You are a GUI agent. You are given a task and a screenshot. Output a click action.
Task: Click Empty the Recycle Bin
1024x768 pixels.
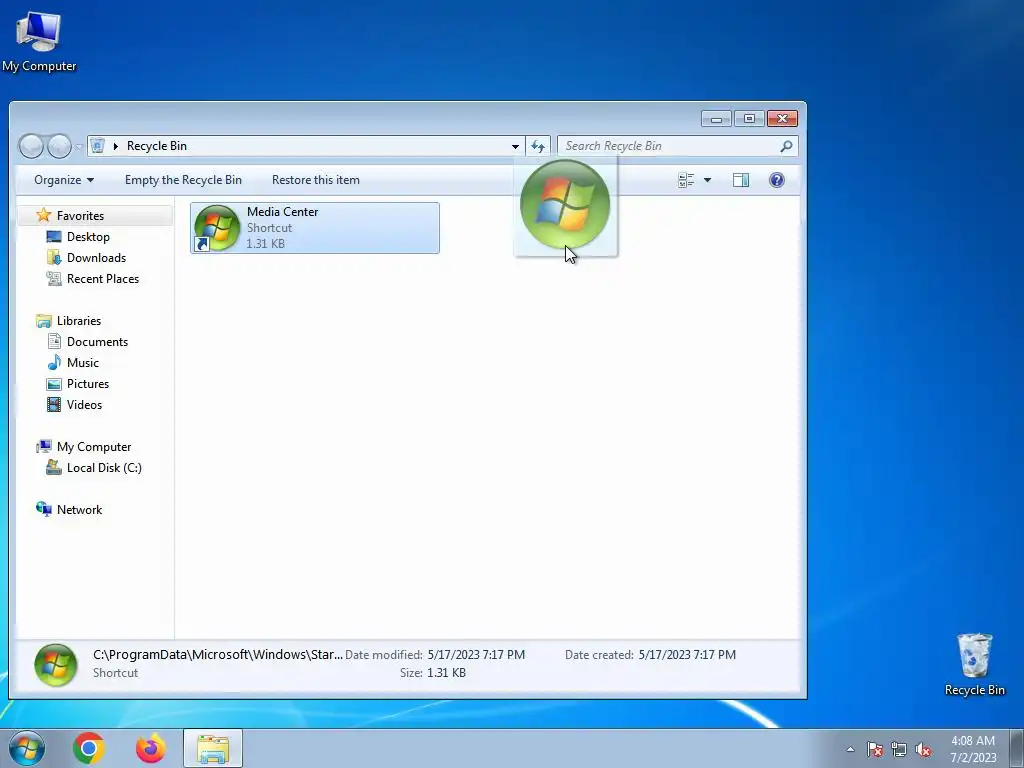tap(183, 180)
